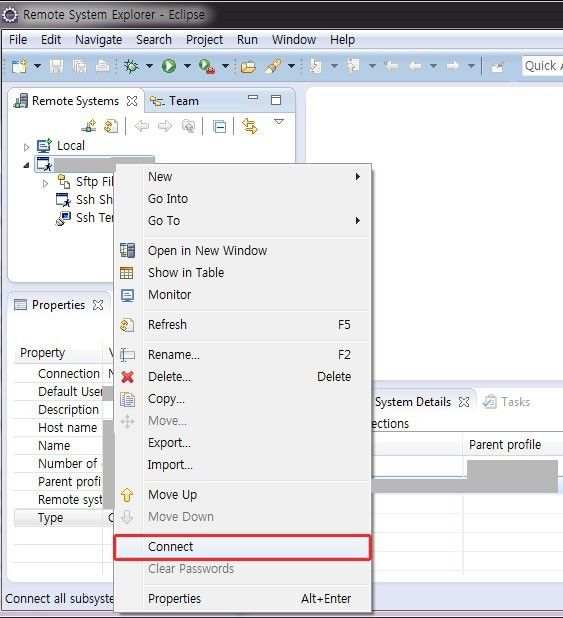Click the Back arrow toolbar icon

coord(415,66)
